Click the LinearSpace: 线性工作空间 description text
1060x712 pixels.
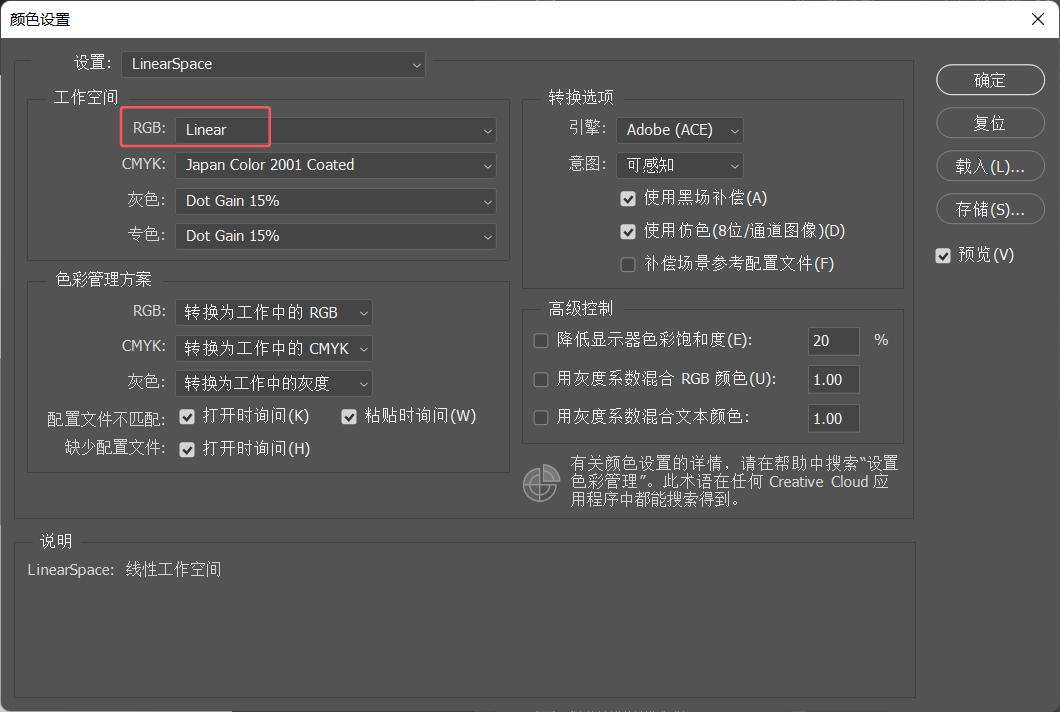(x=124, y=569)
